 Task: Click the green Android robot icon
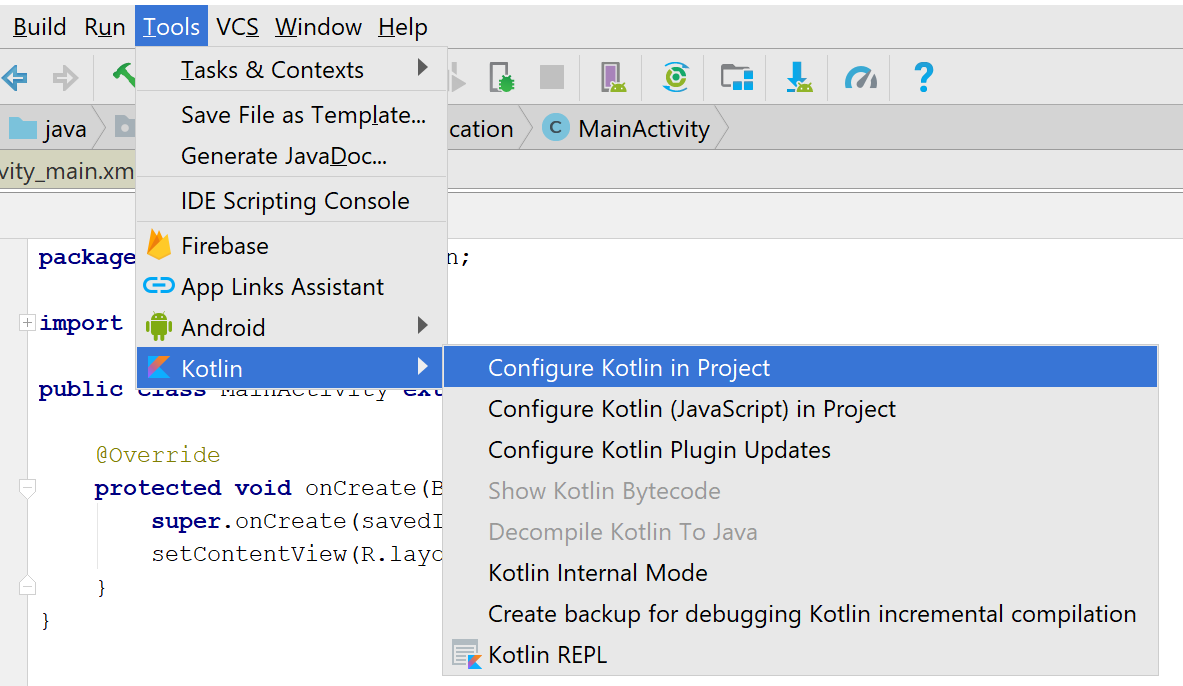(159, 327)
